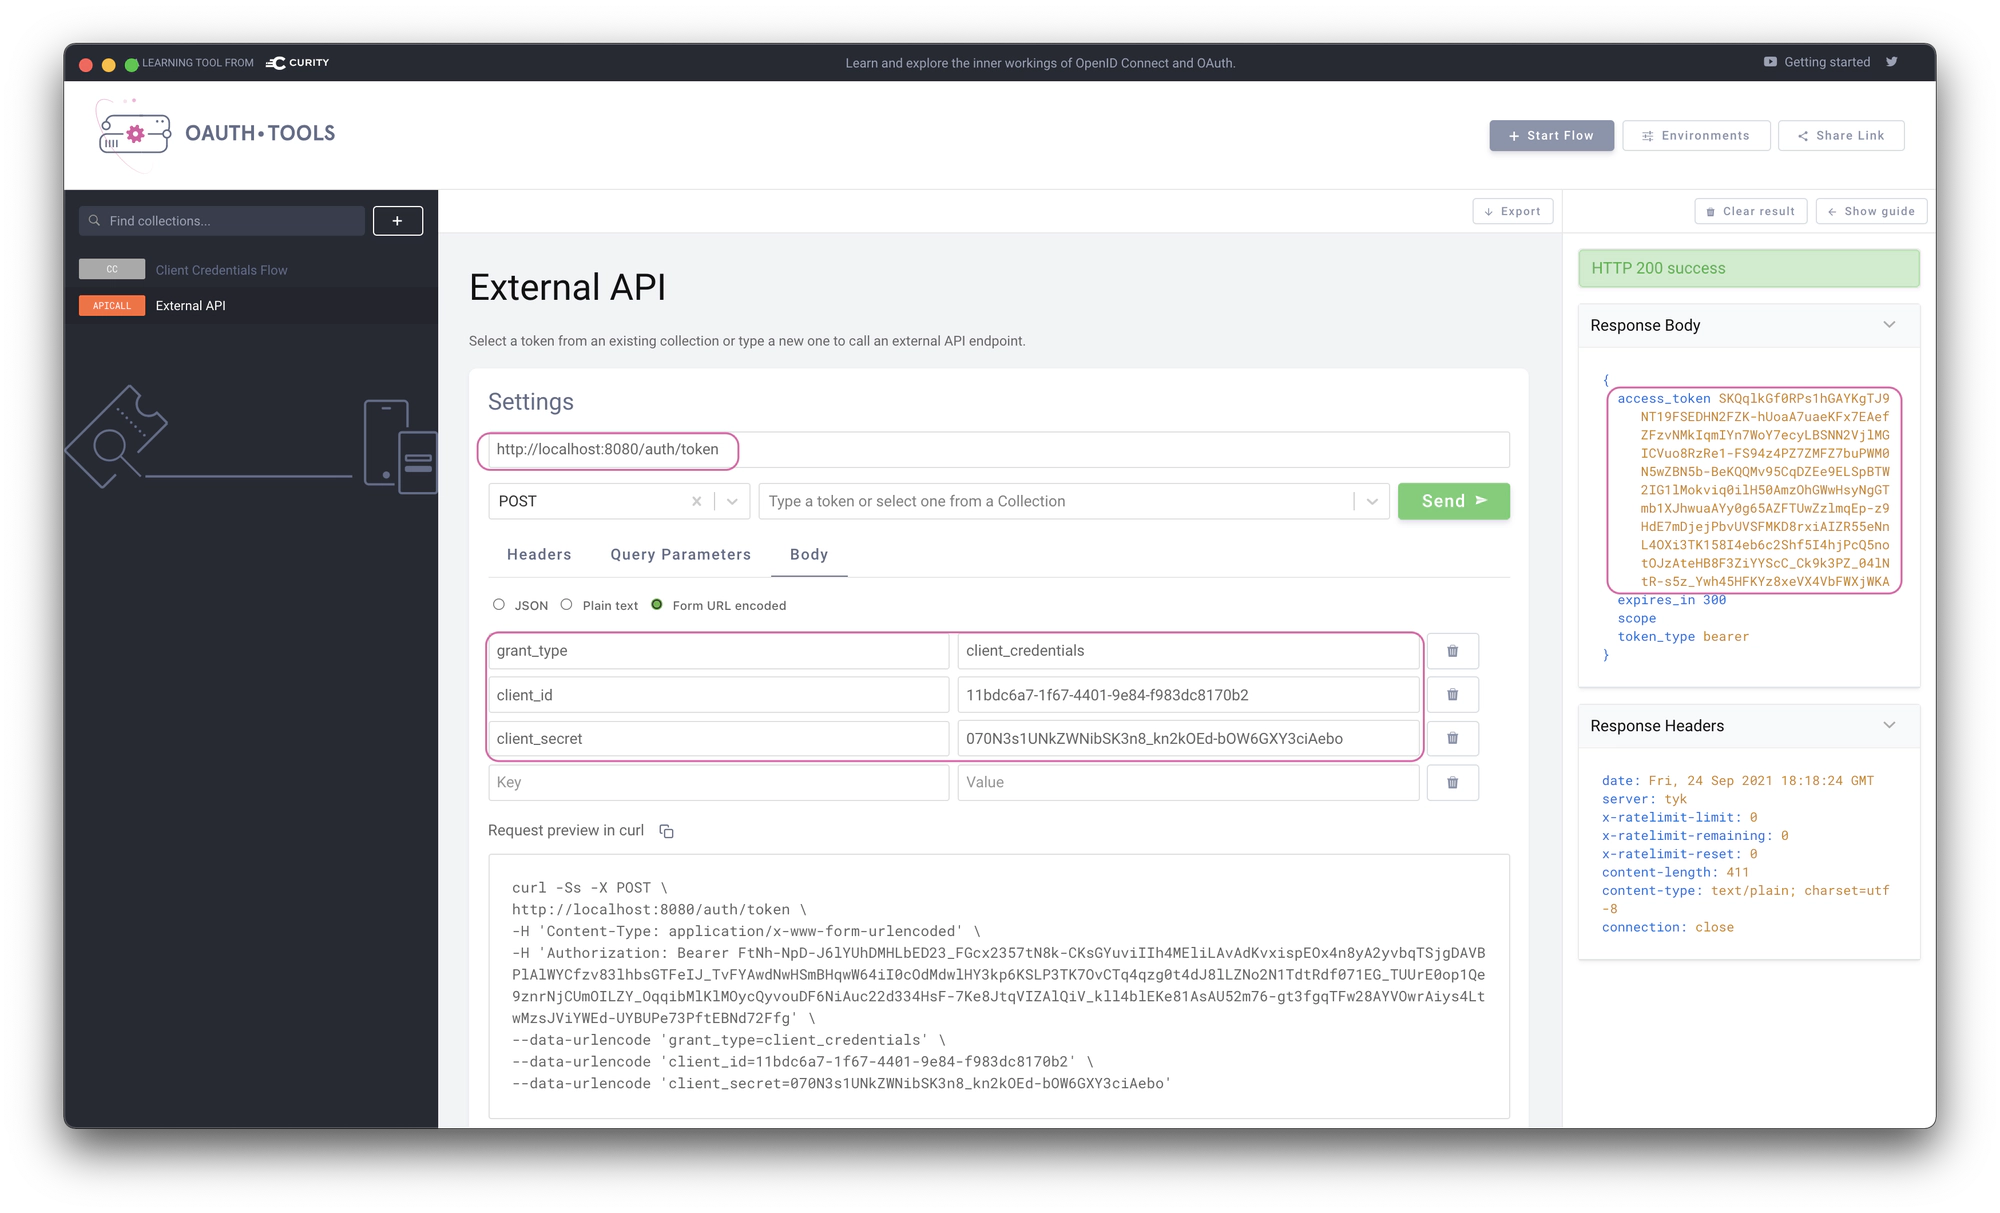Open the Getting started YouTube link
Viewport: 2000px width, 1213px height.
click(x=1817, y=62)
